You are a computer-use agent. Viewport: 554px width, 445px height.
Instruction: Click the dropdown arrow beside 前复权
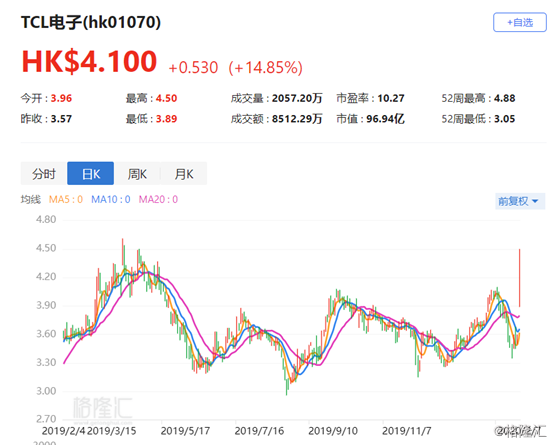point(535,201)
